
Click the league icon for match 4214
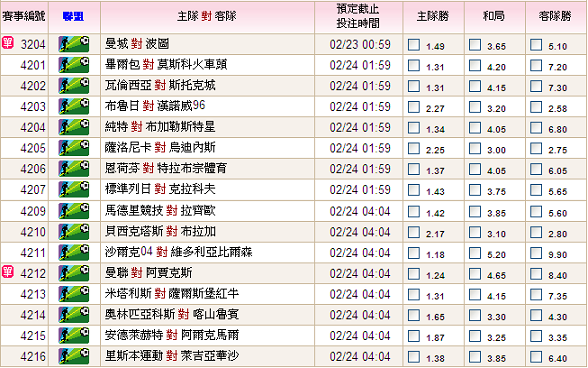click(x=74, y=315)
